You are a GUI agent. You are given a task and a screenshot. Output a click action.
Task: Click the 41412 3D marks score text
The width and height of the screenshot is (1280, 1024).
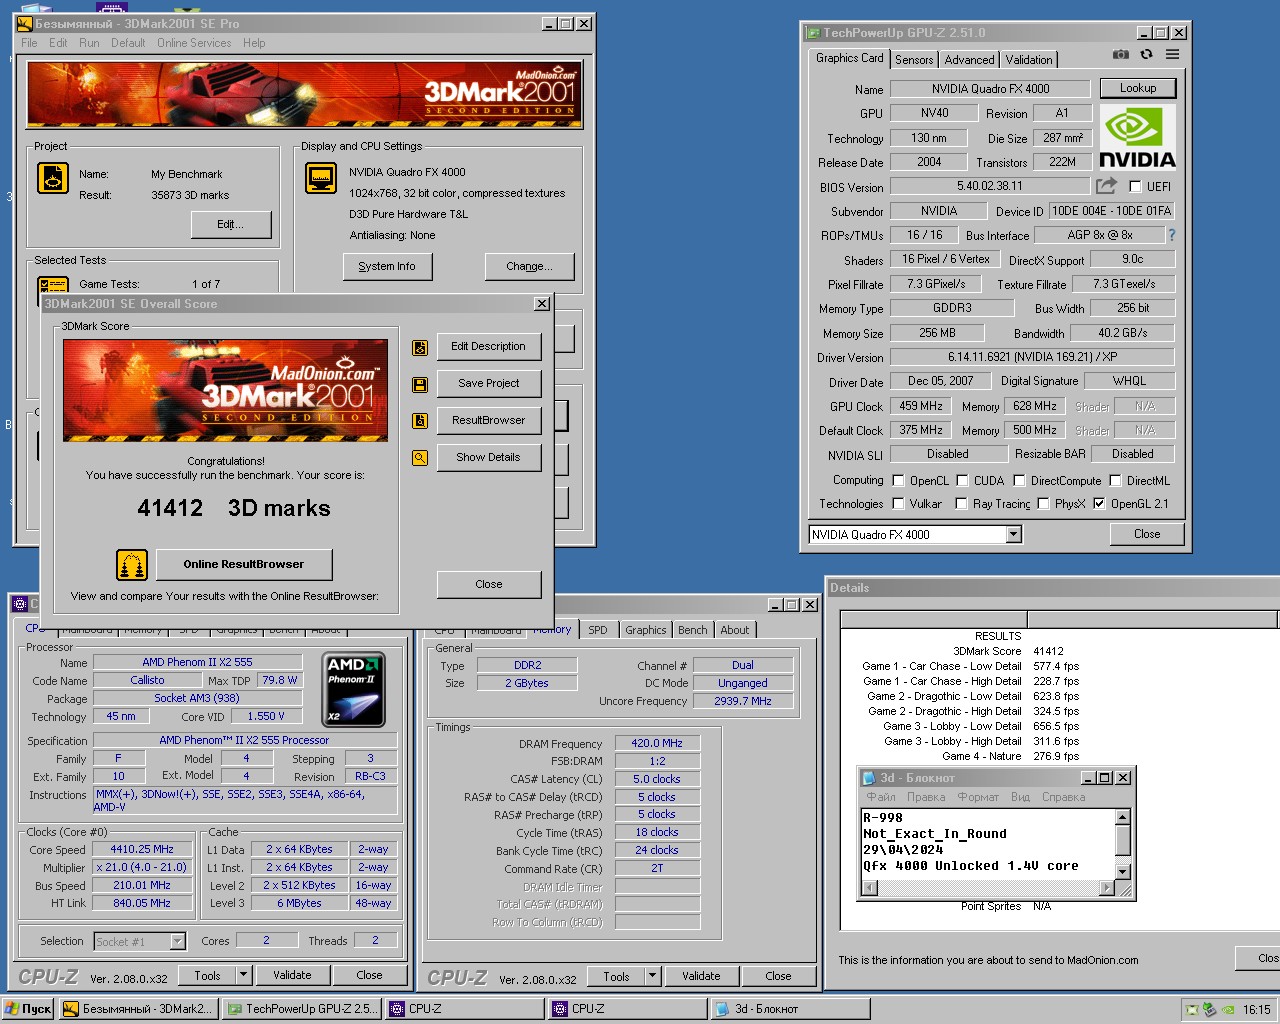(x=234, y=508)
